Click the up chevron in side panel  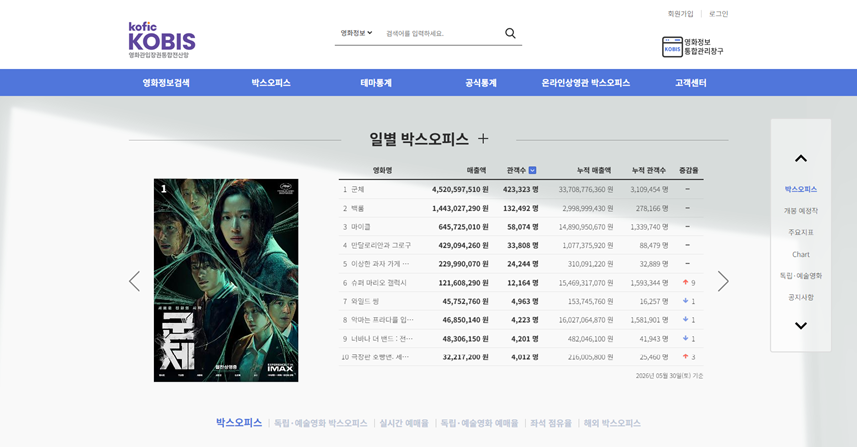pyautogui.click(x=801, y=158)
